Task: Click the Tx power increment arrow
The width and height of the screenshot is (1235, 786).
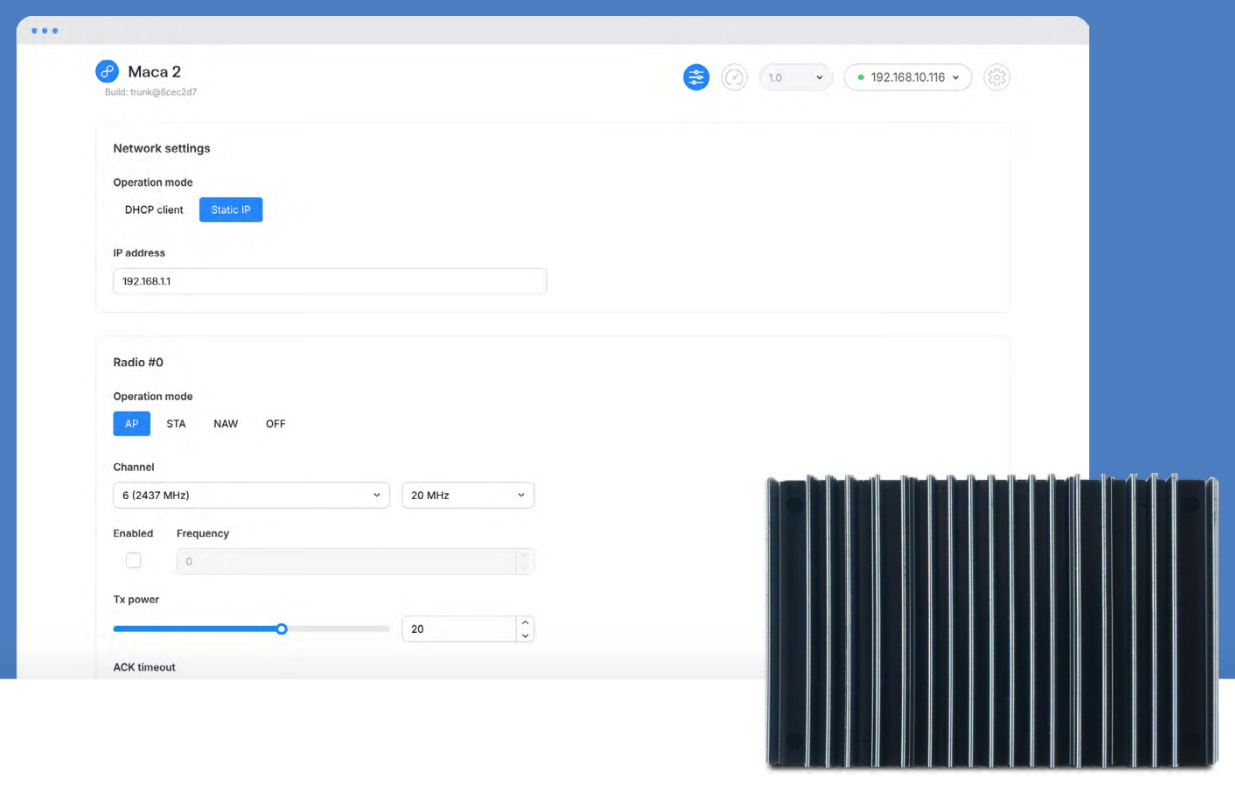Action: click(525, 623)
